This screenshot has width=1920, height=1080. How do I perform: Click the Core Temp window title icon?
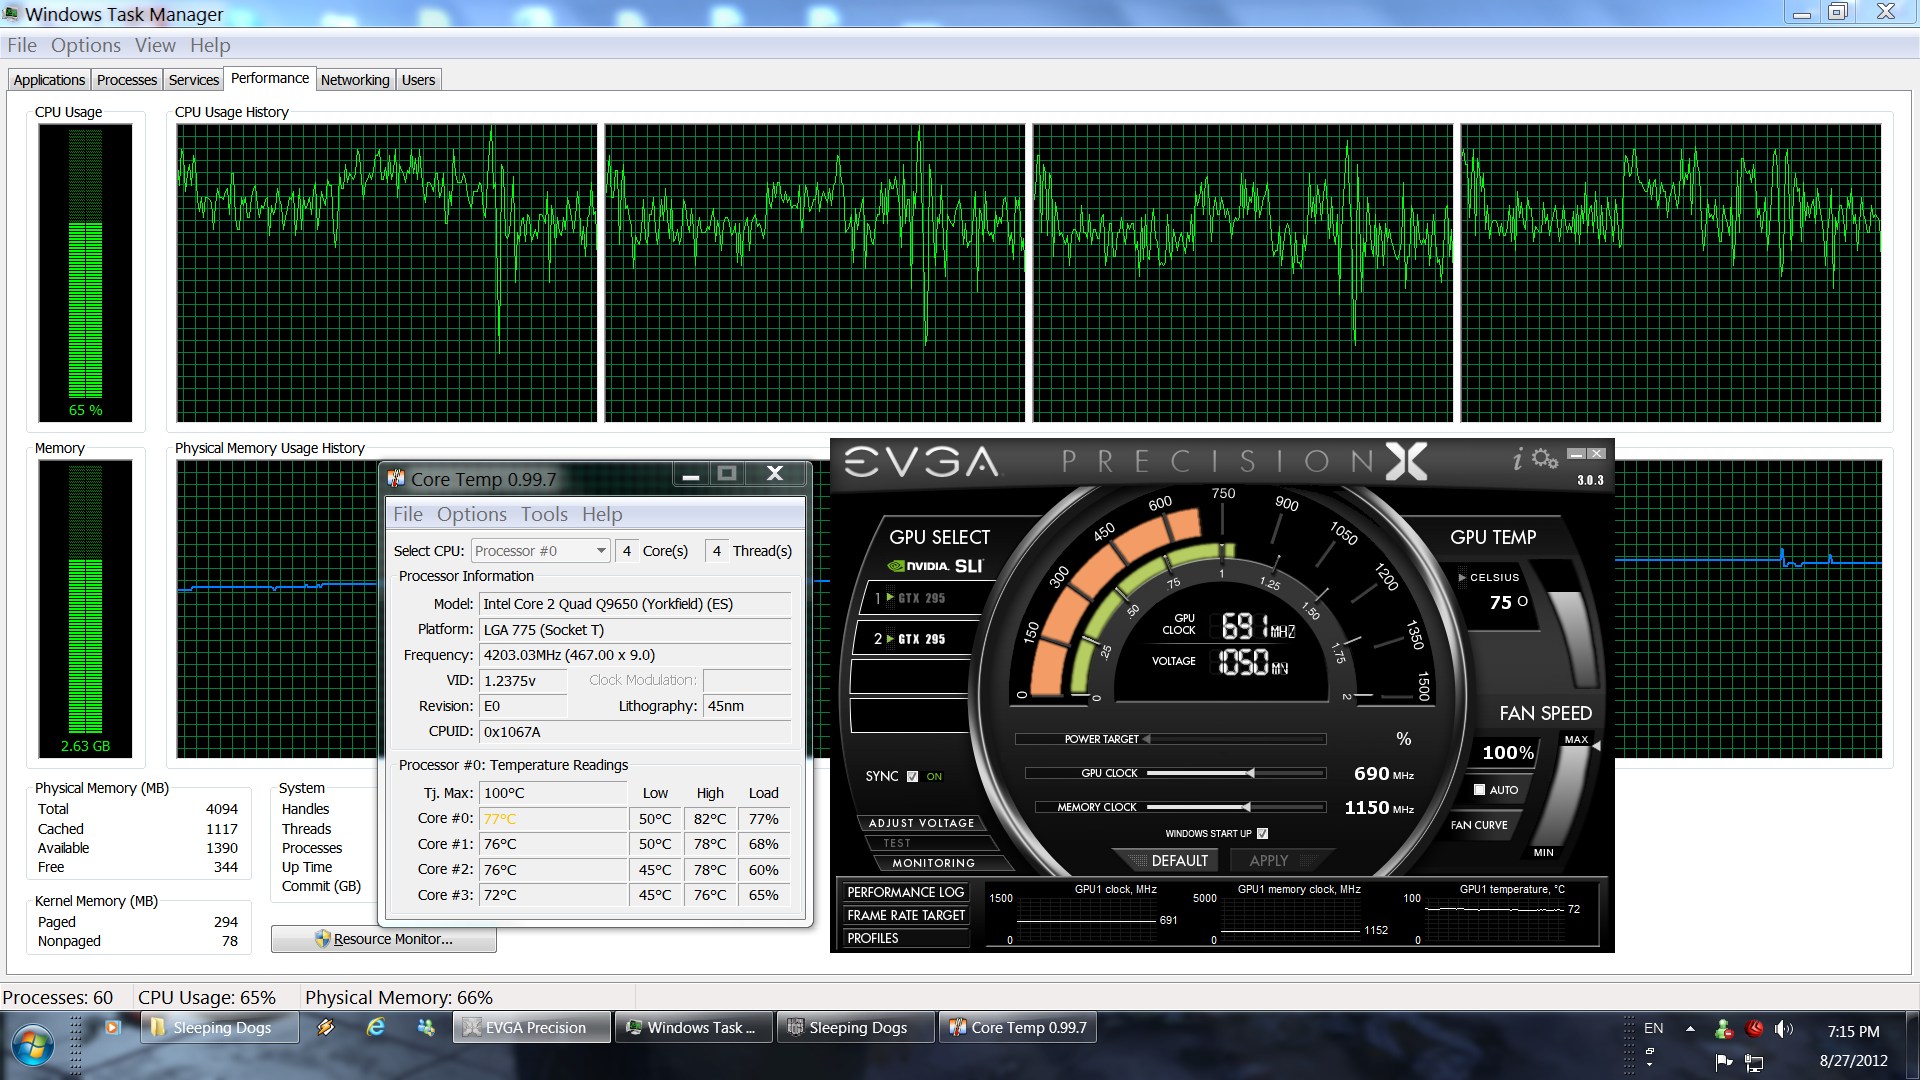396,479
